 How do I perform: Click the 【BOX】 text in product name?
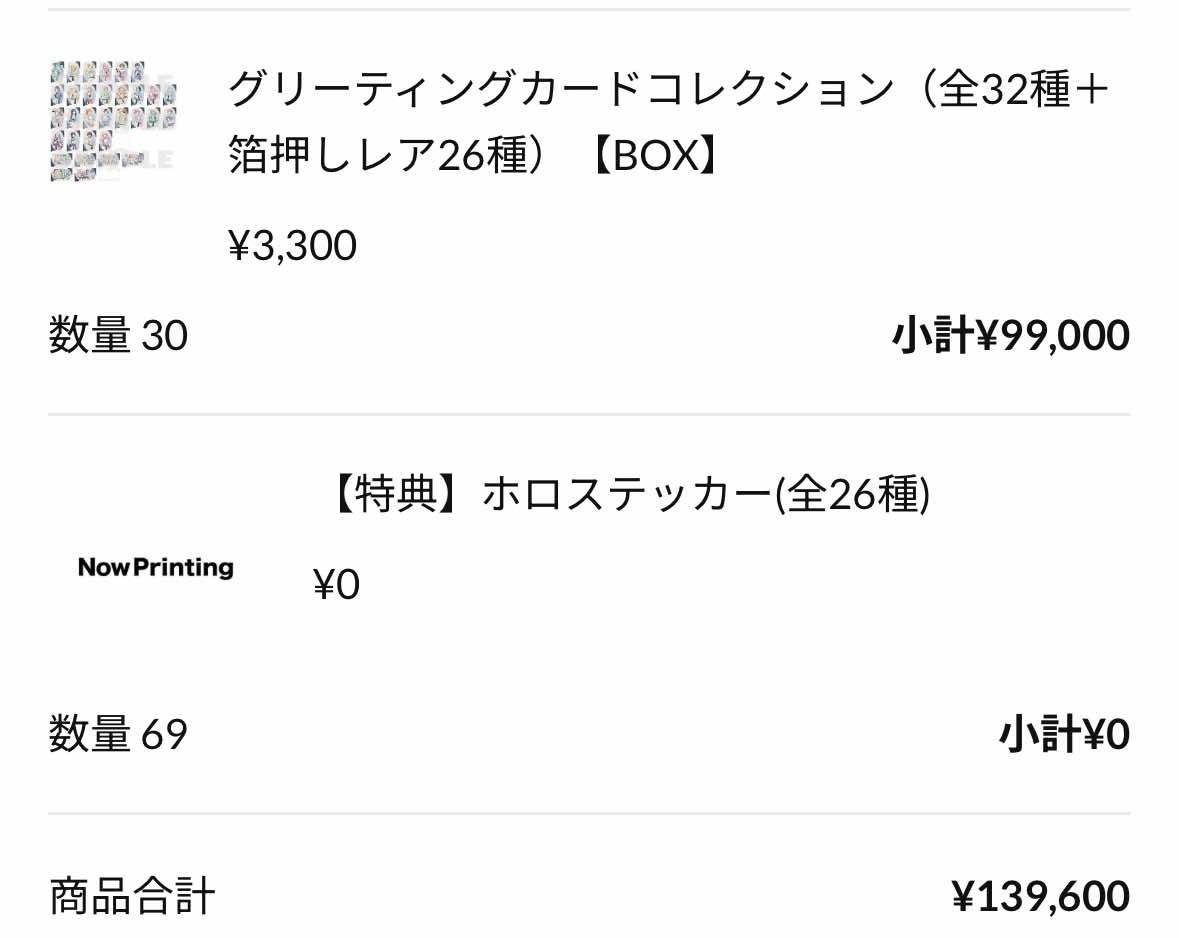(x=655, y=155)
